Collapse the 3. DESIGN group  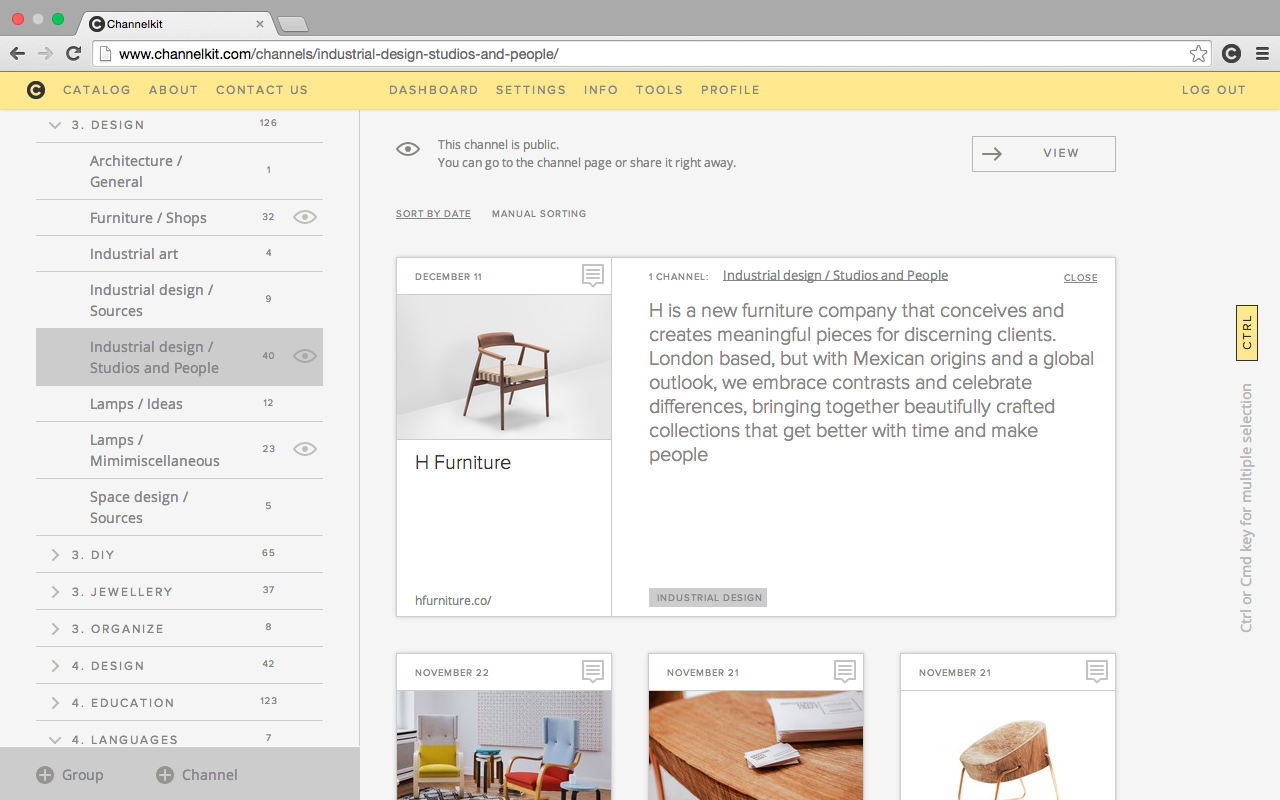tap(55, 125)
